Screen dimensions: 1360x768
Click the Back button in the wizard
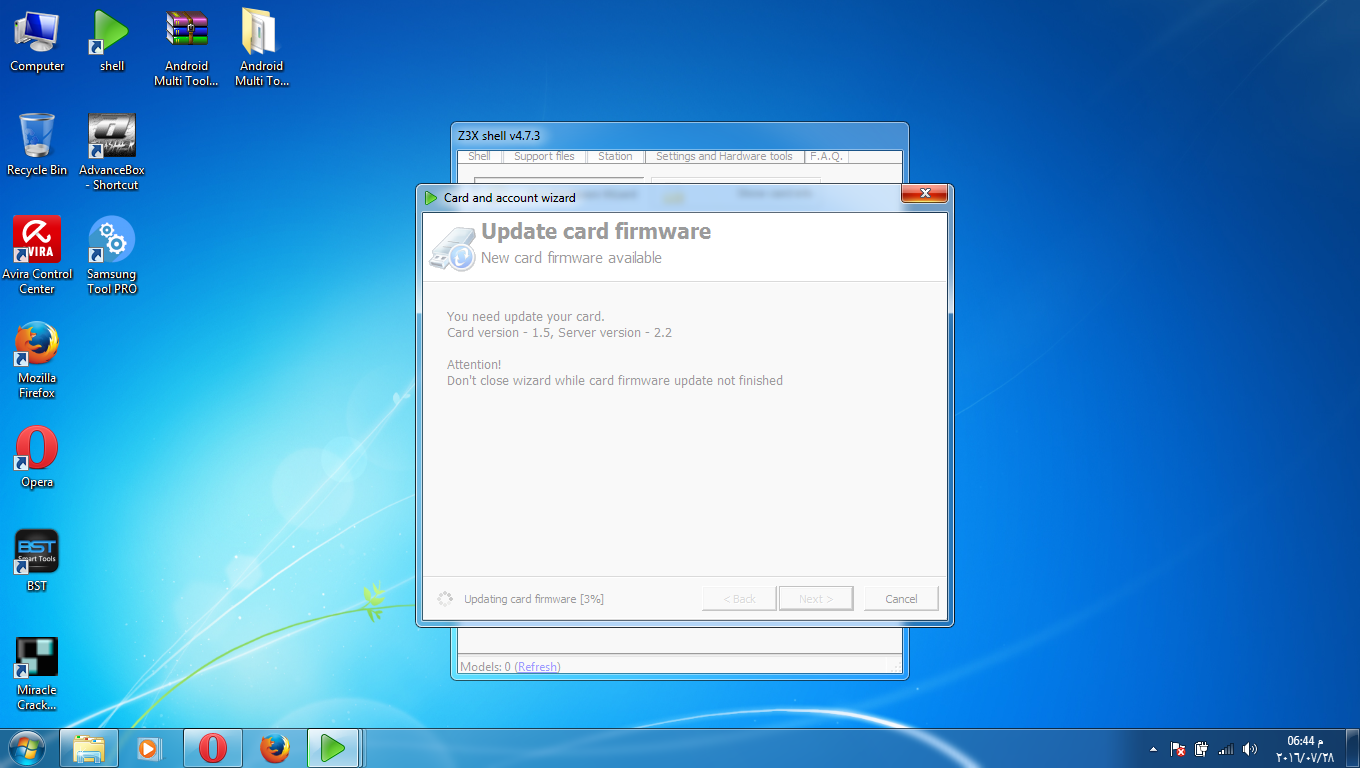coord(739,598)
